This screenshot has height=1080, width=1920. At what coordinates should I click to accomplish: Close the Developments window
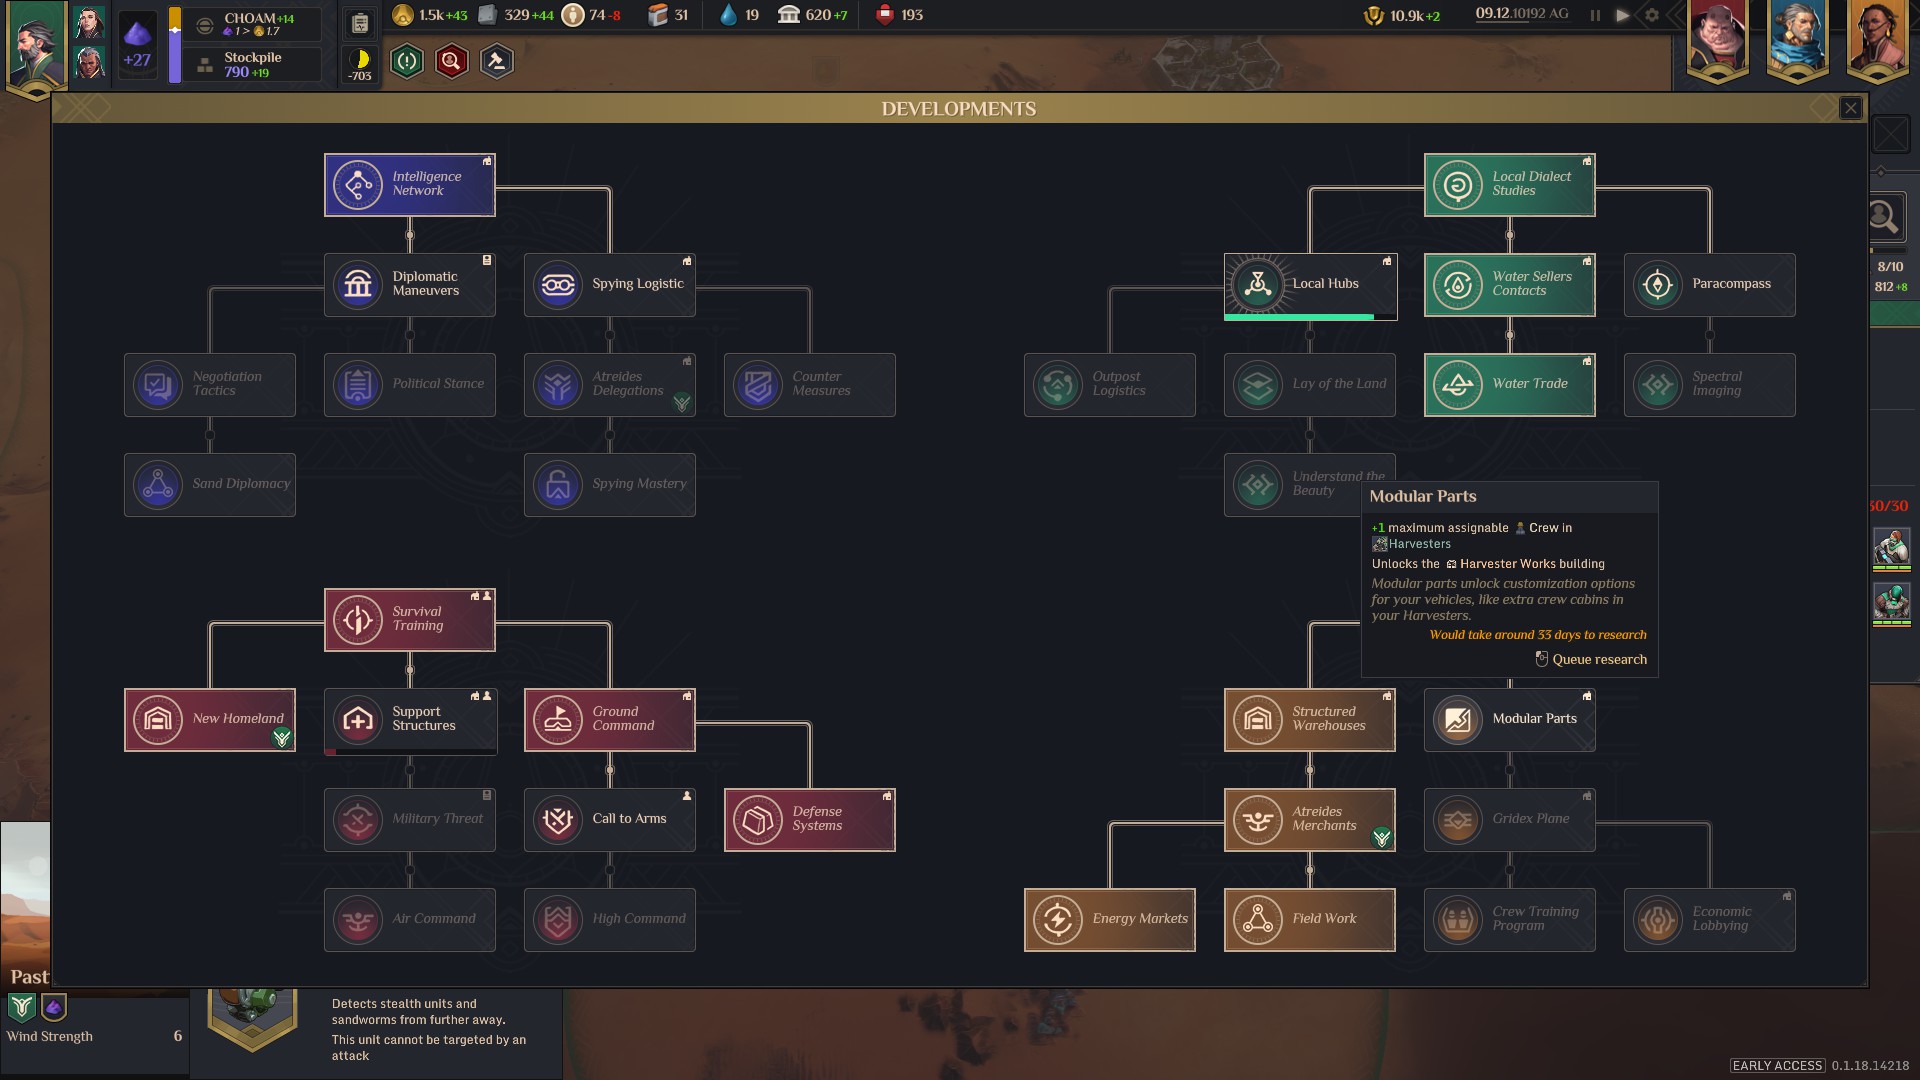click(1850, 108)
